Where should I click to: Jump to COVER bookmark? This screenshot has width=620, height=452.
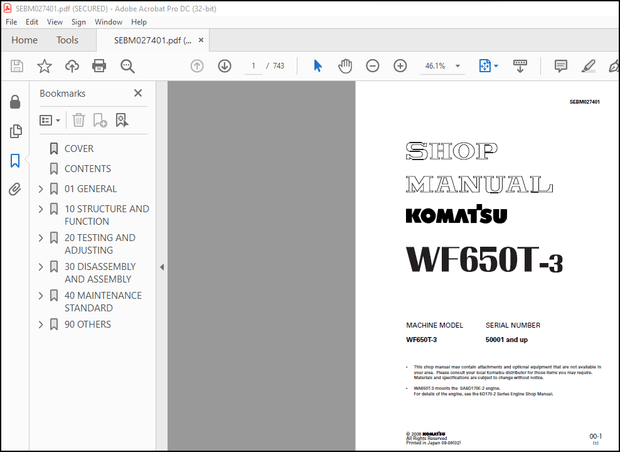[79, 149]
